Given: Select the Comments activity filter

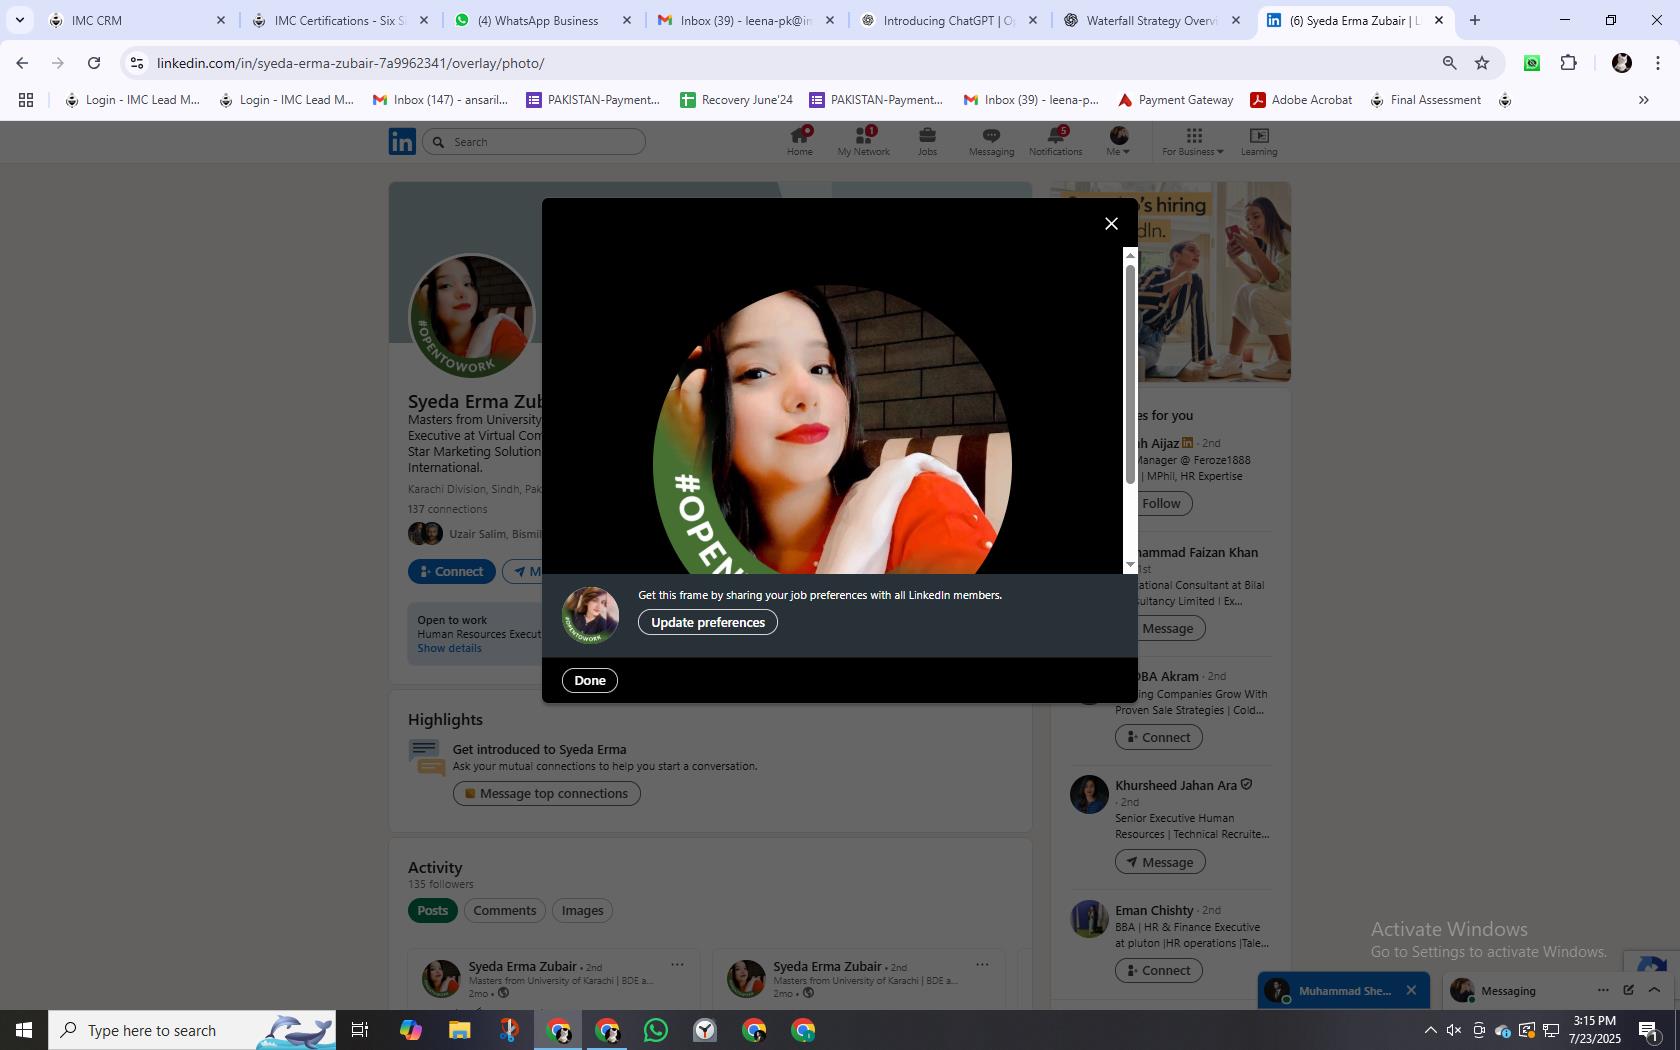Looking at the screenshot, I should point(505,911).
